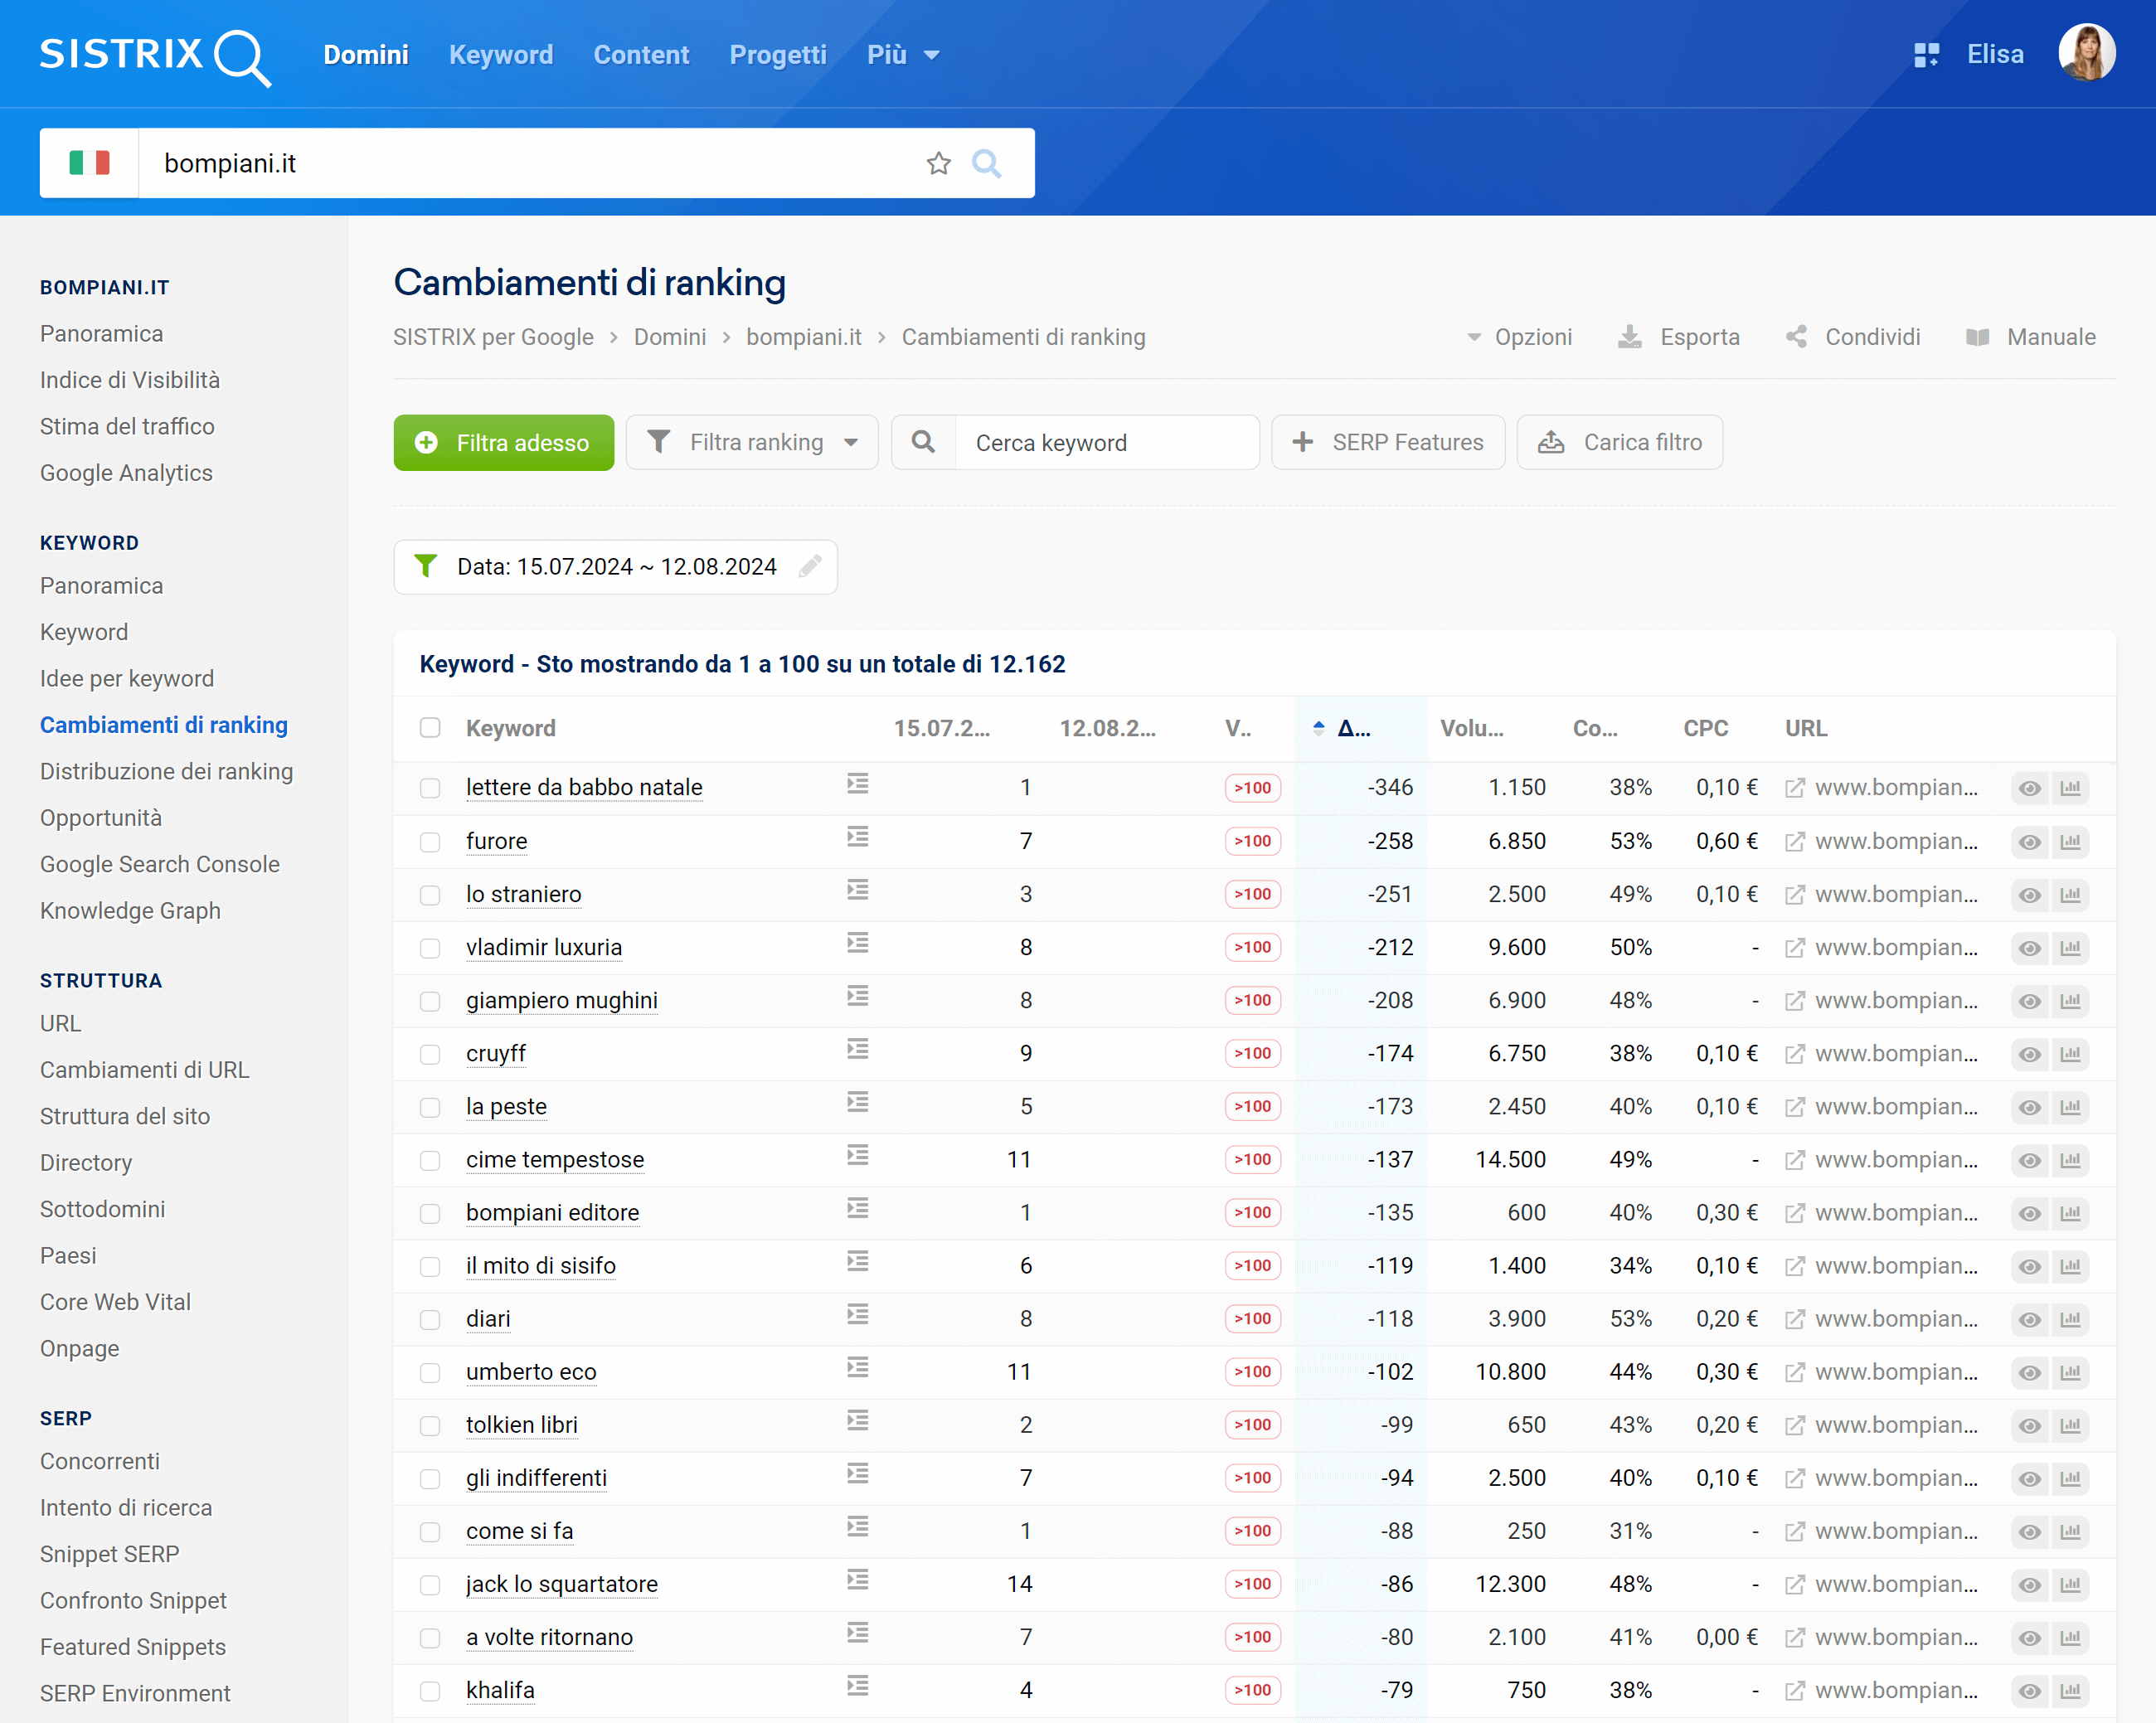
Task: Open the Manuale link
Action: click(2030, 337)
